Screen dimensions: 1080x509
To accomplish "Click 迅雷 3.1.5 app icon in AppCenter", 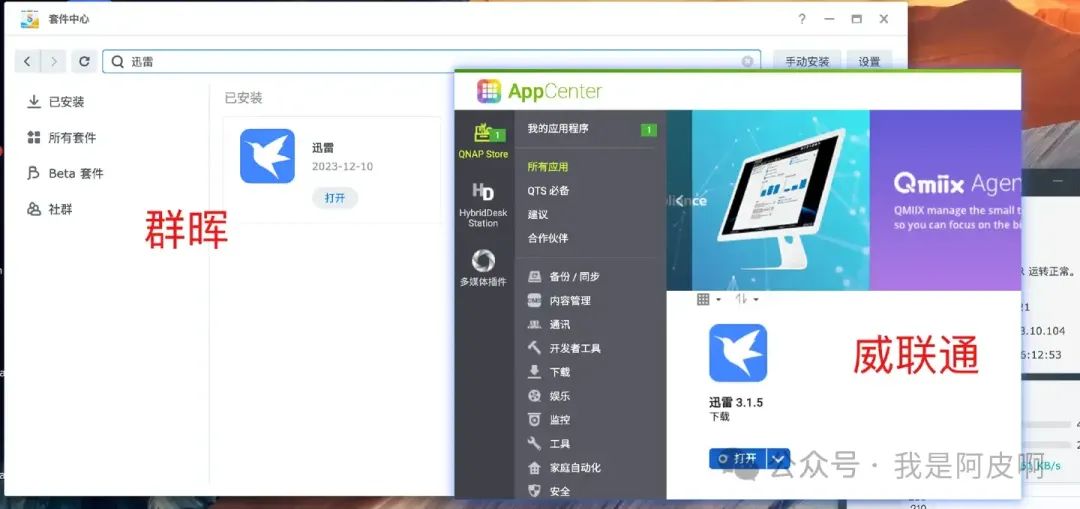I will coord(738,353).
